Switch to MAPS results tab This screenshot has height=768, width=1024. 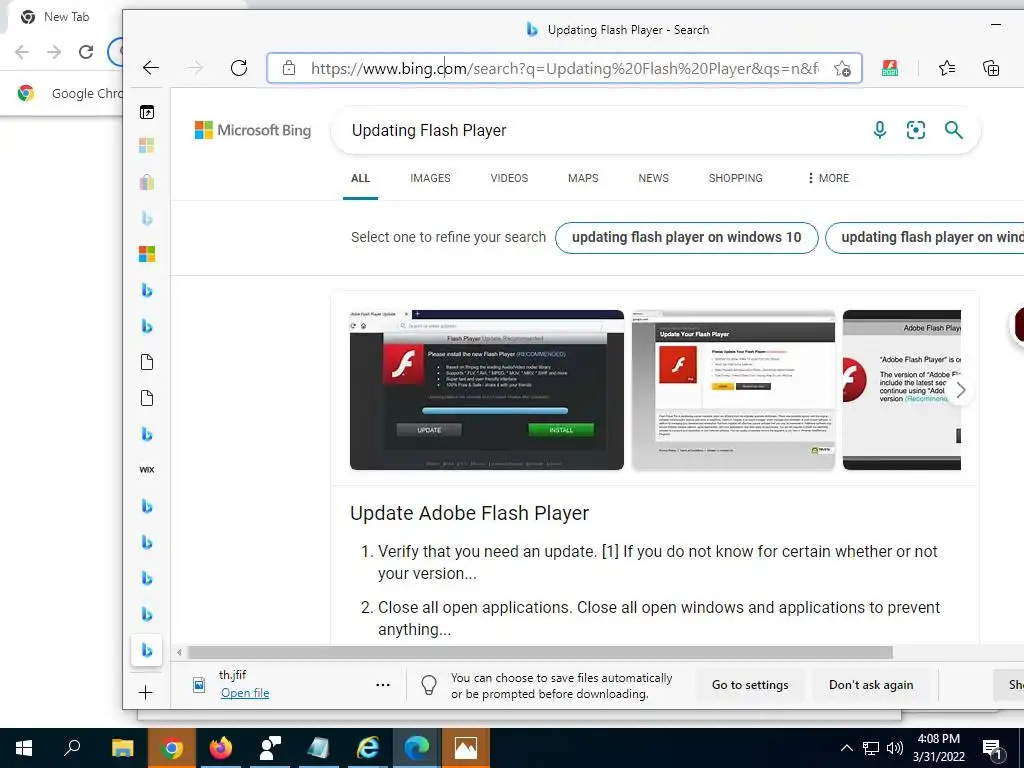pyautogui.click(x=583, y=178)
